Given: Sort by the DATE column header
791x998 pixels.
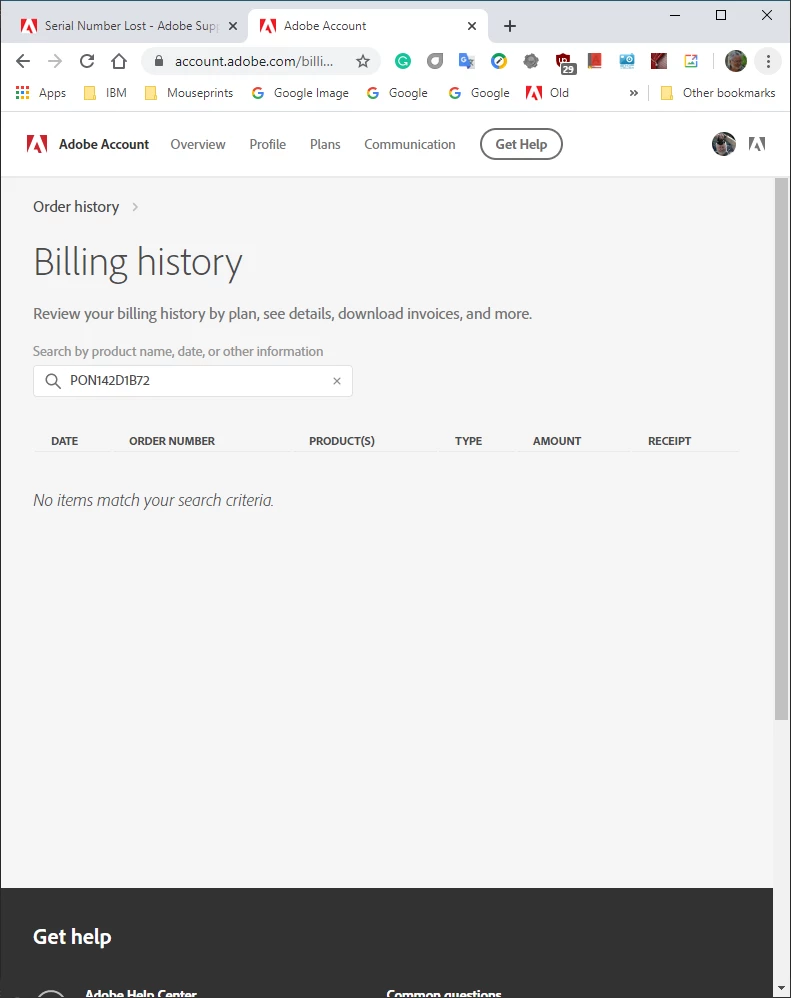Looking at the screenshot, I should [x=65, y=441].
